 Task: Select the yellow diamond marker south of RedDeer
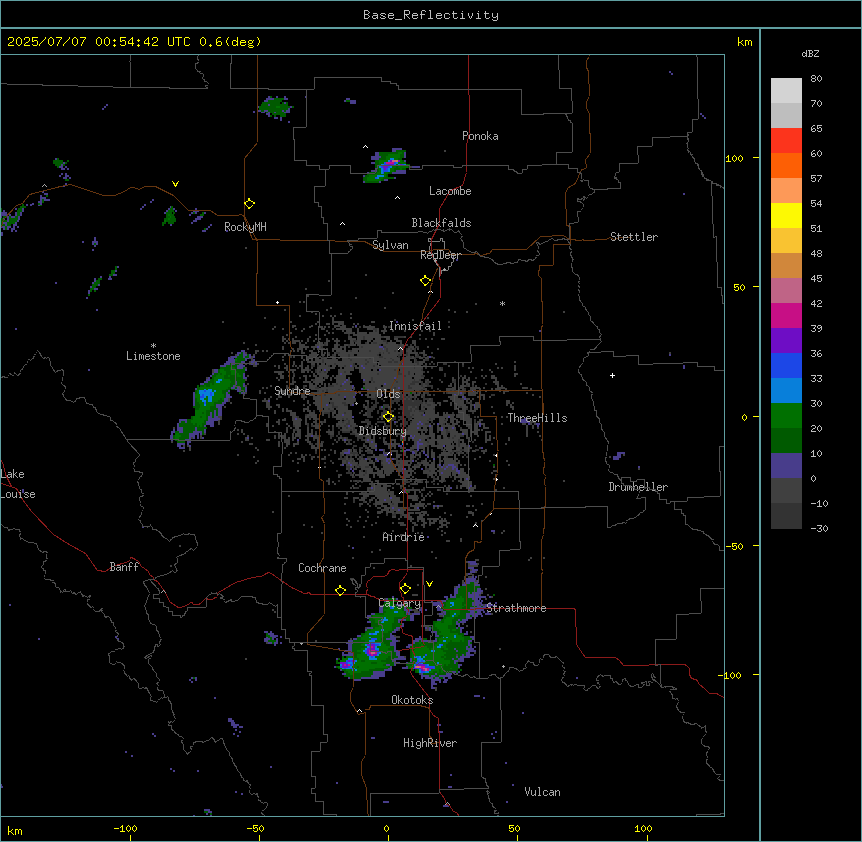tap(426, 281)
